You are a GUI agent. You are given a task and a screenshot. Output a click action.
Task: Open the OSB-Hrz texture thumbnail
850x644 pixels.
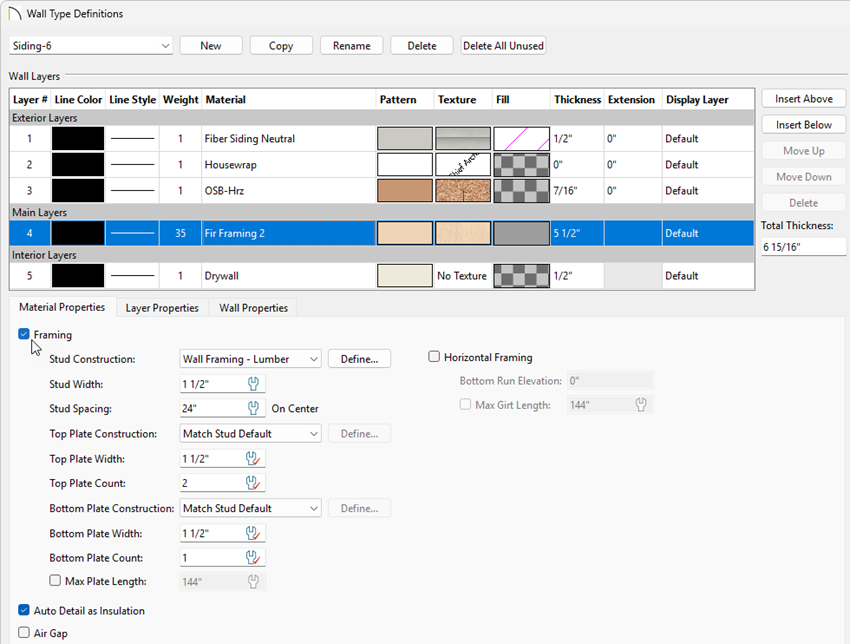click(x=463, y=191)
